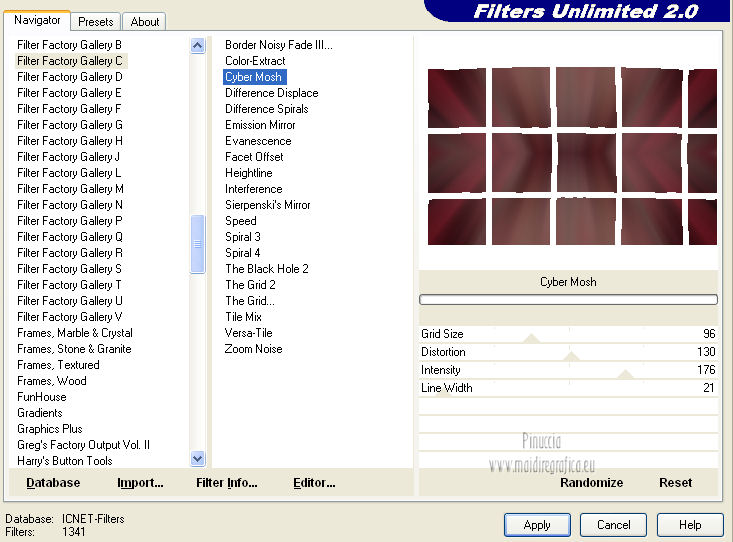The height and width of the screenshot is (542, 733).
Task: Reset the filter settings
Action: (x=676, y=483)
